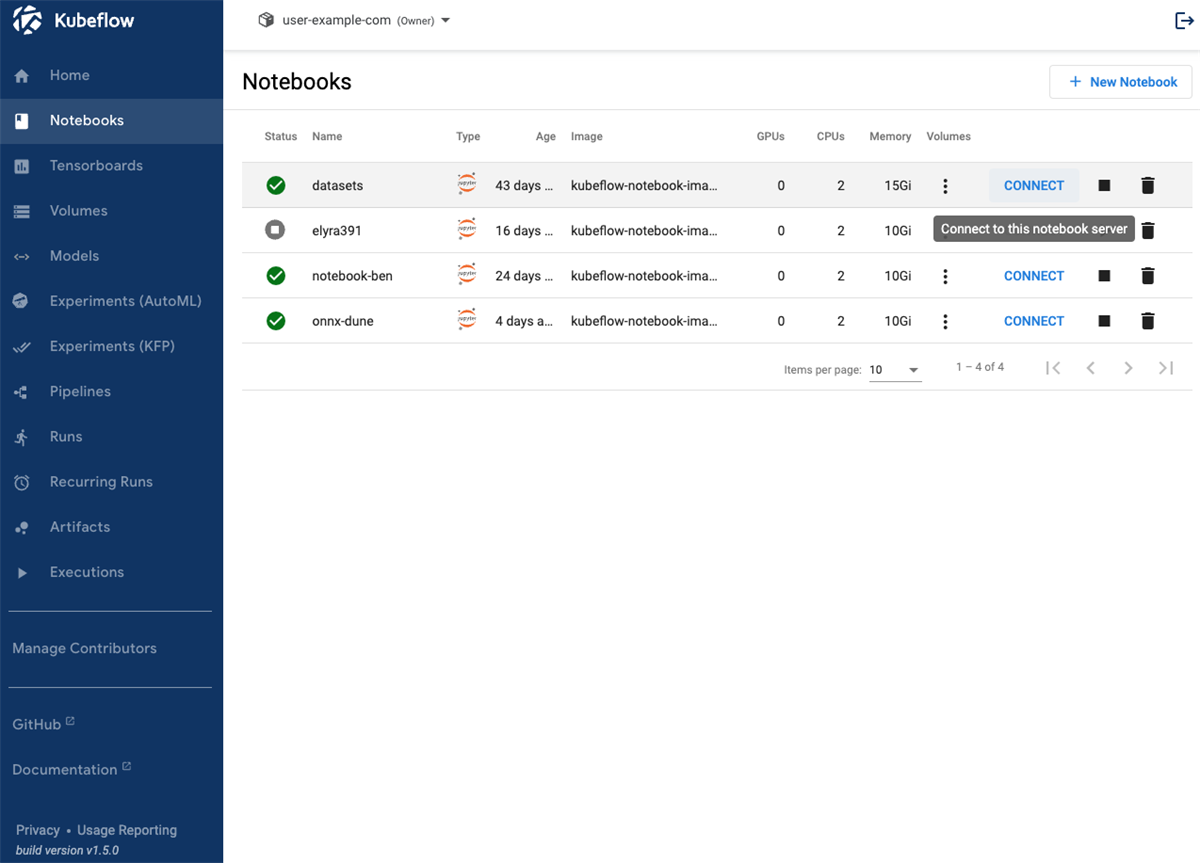The height and width of the screenshot is (863, 1200).
Task: Click the green status check for notebook-ben
Action: point(276,275)
